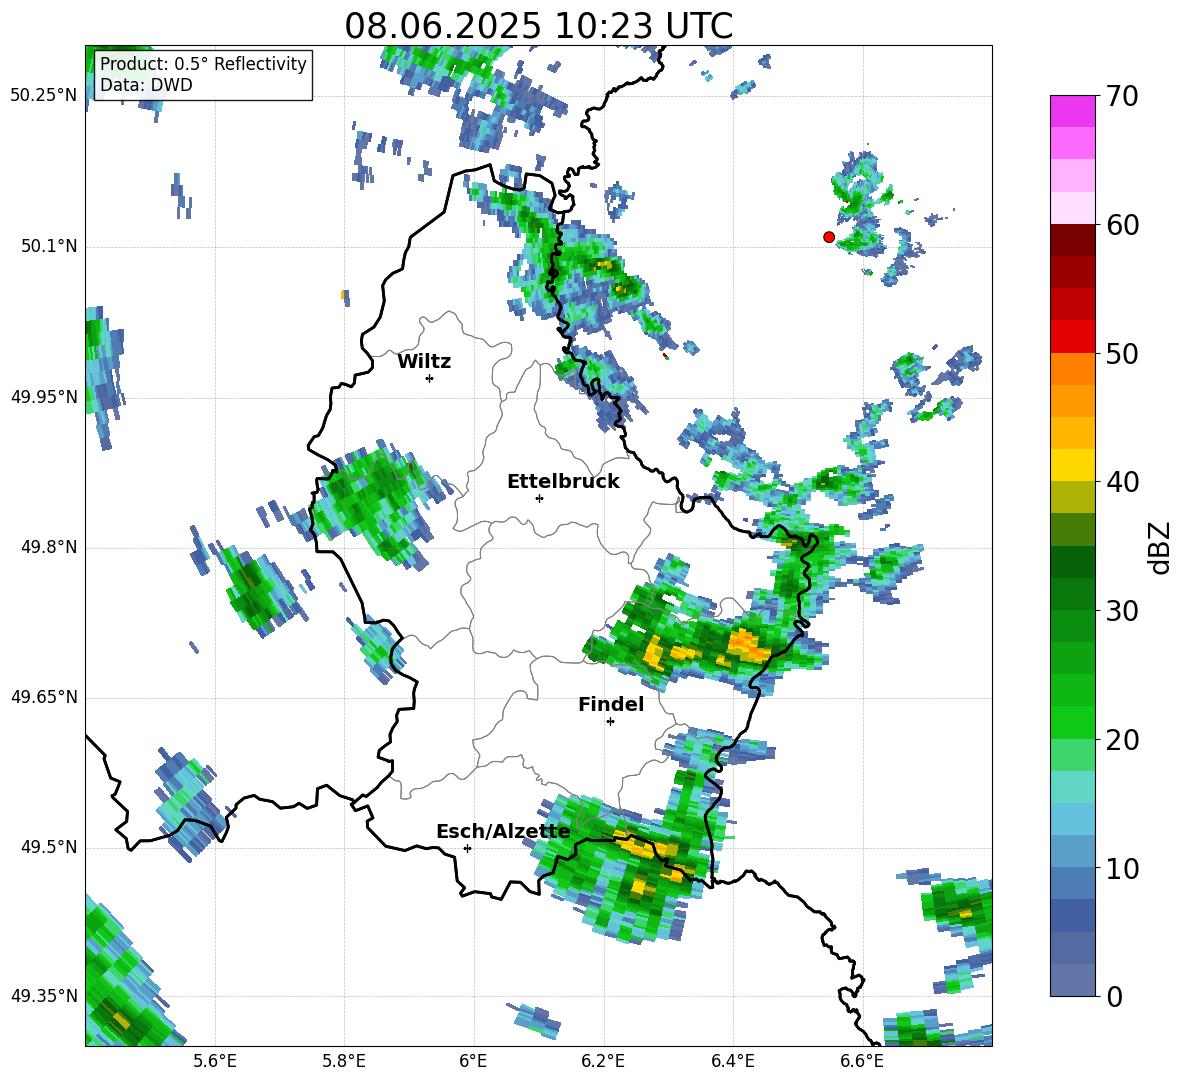Click the 6.2°E longitude label
Image resolution: width=1184 pixels, height=1081 pixels.
pyautogui.click(x=603, y=1061)
